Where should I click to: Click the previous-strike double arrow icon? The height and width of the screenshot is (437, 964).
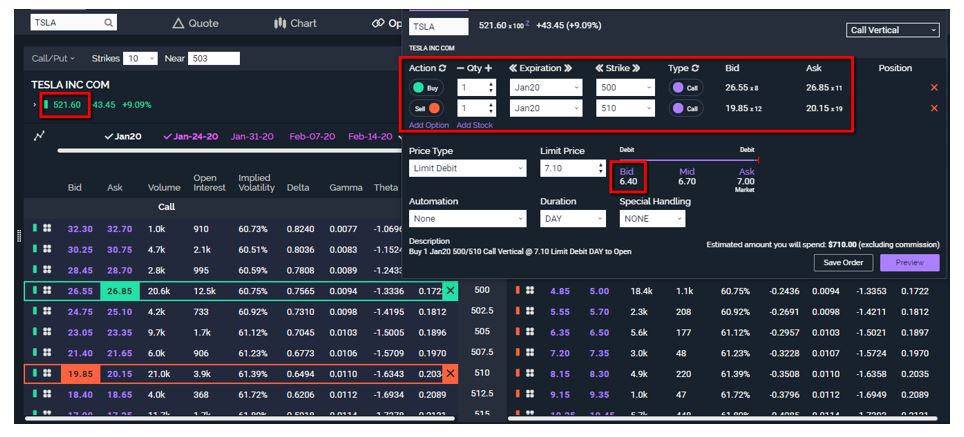[600, 68]
